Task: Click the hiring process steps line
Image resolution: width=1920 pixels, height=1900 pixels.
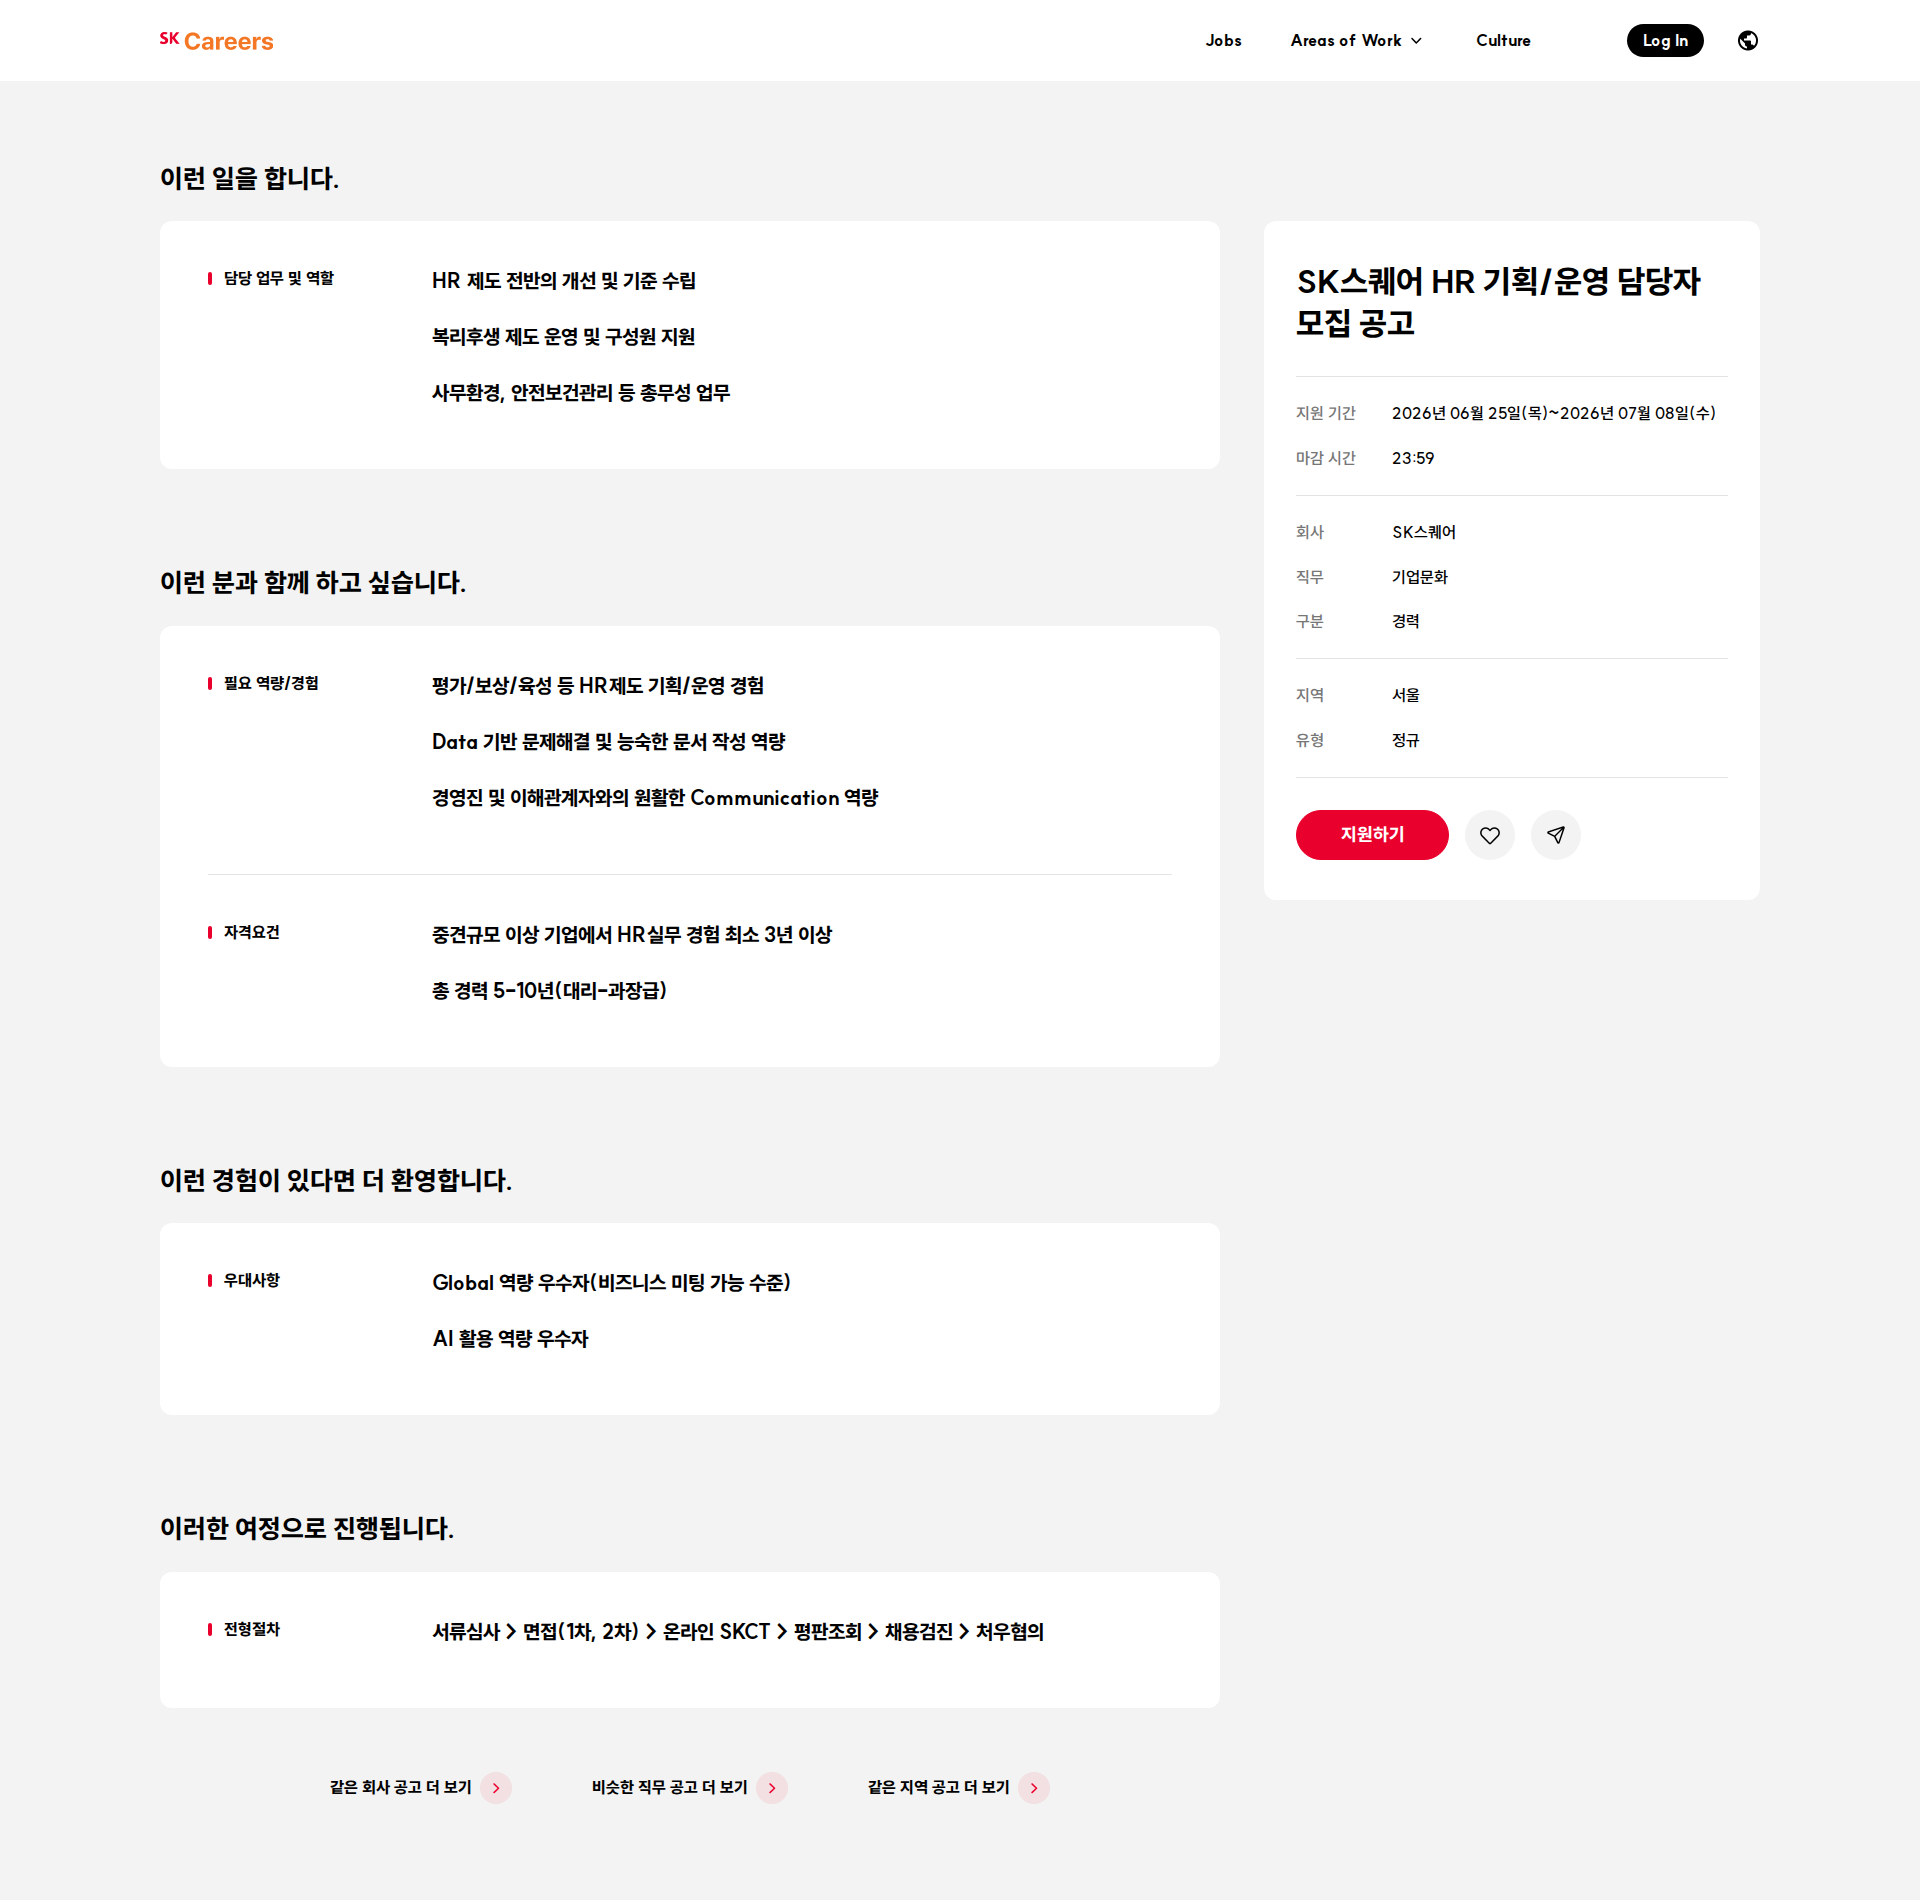Action: click(738, 1632)
